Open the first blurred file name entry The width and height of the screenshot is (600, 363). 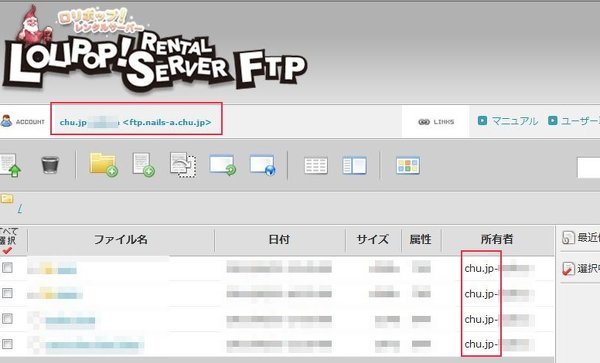[52, 269]
